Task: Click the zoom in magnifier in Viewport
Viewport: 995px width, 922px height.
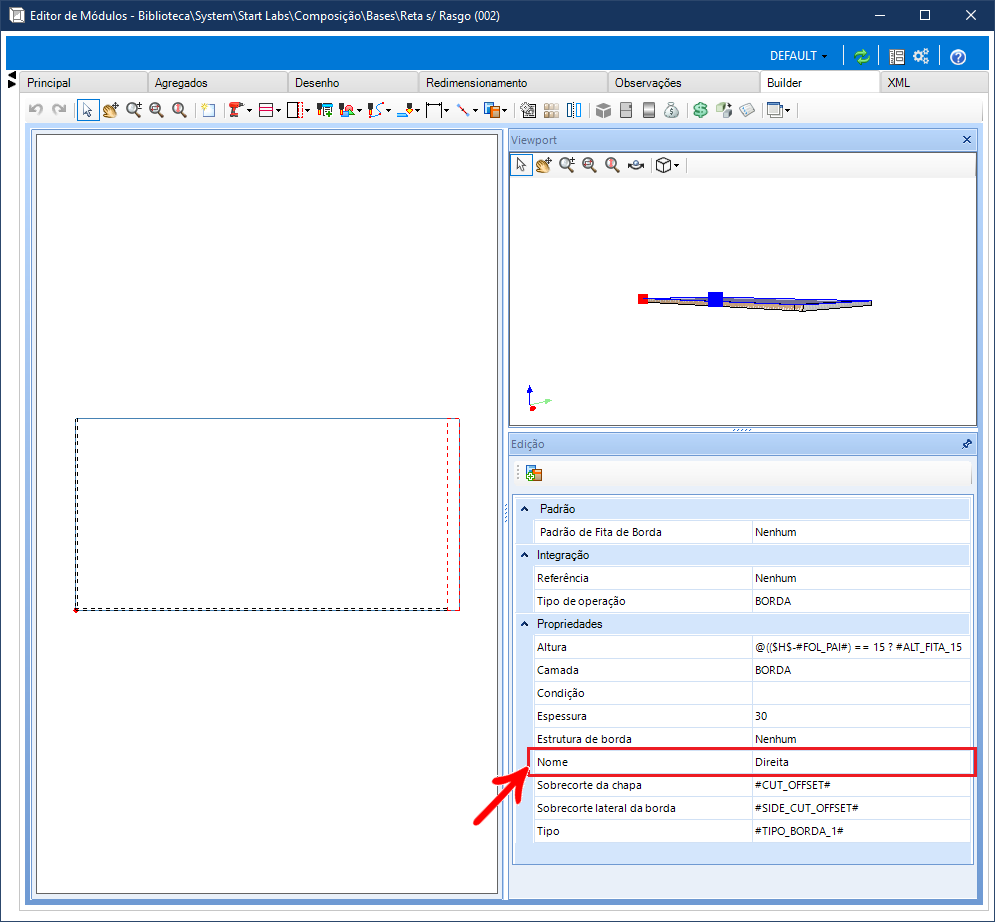Action: pyautogui.click(x=567, y=165)
